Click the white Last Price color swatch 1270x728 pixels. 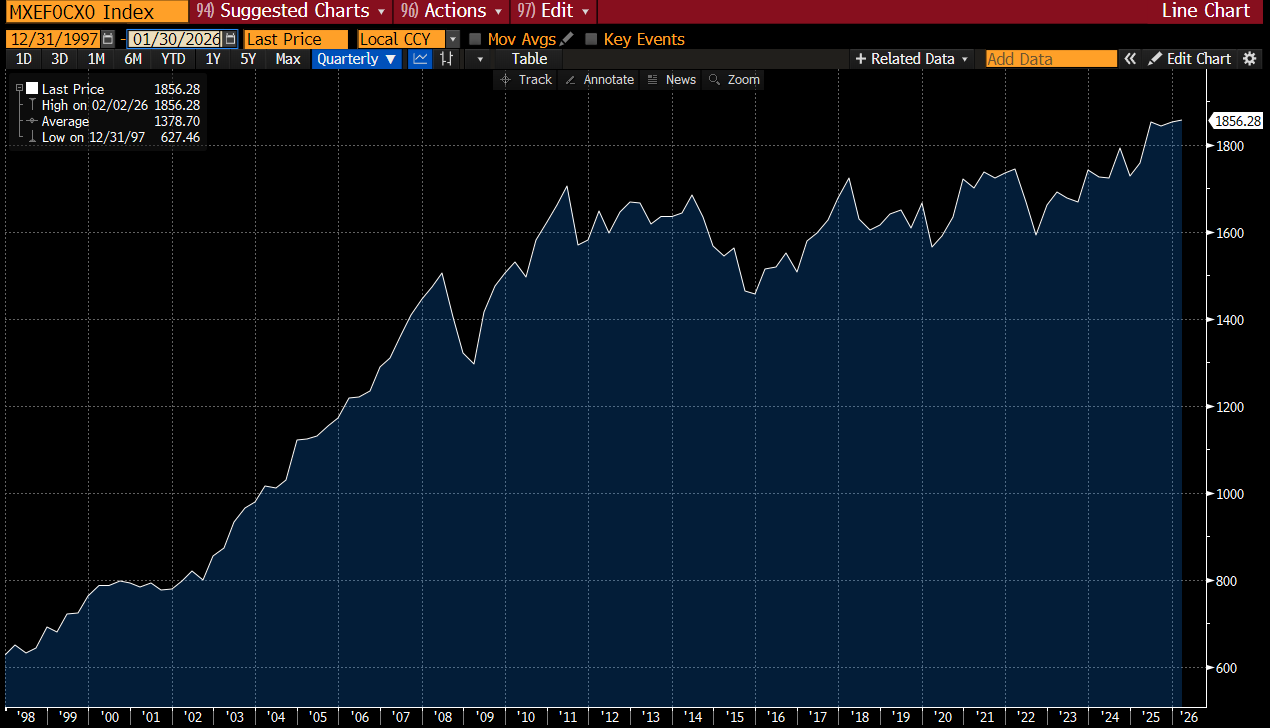32,89
